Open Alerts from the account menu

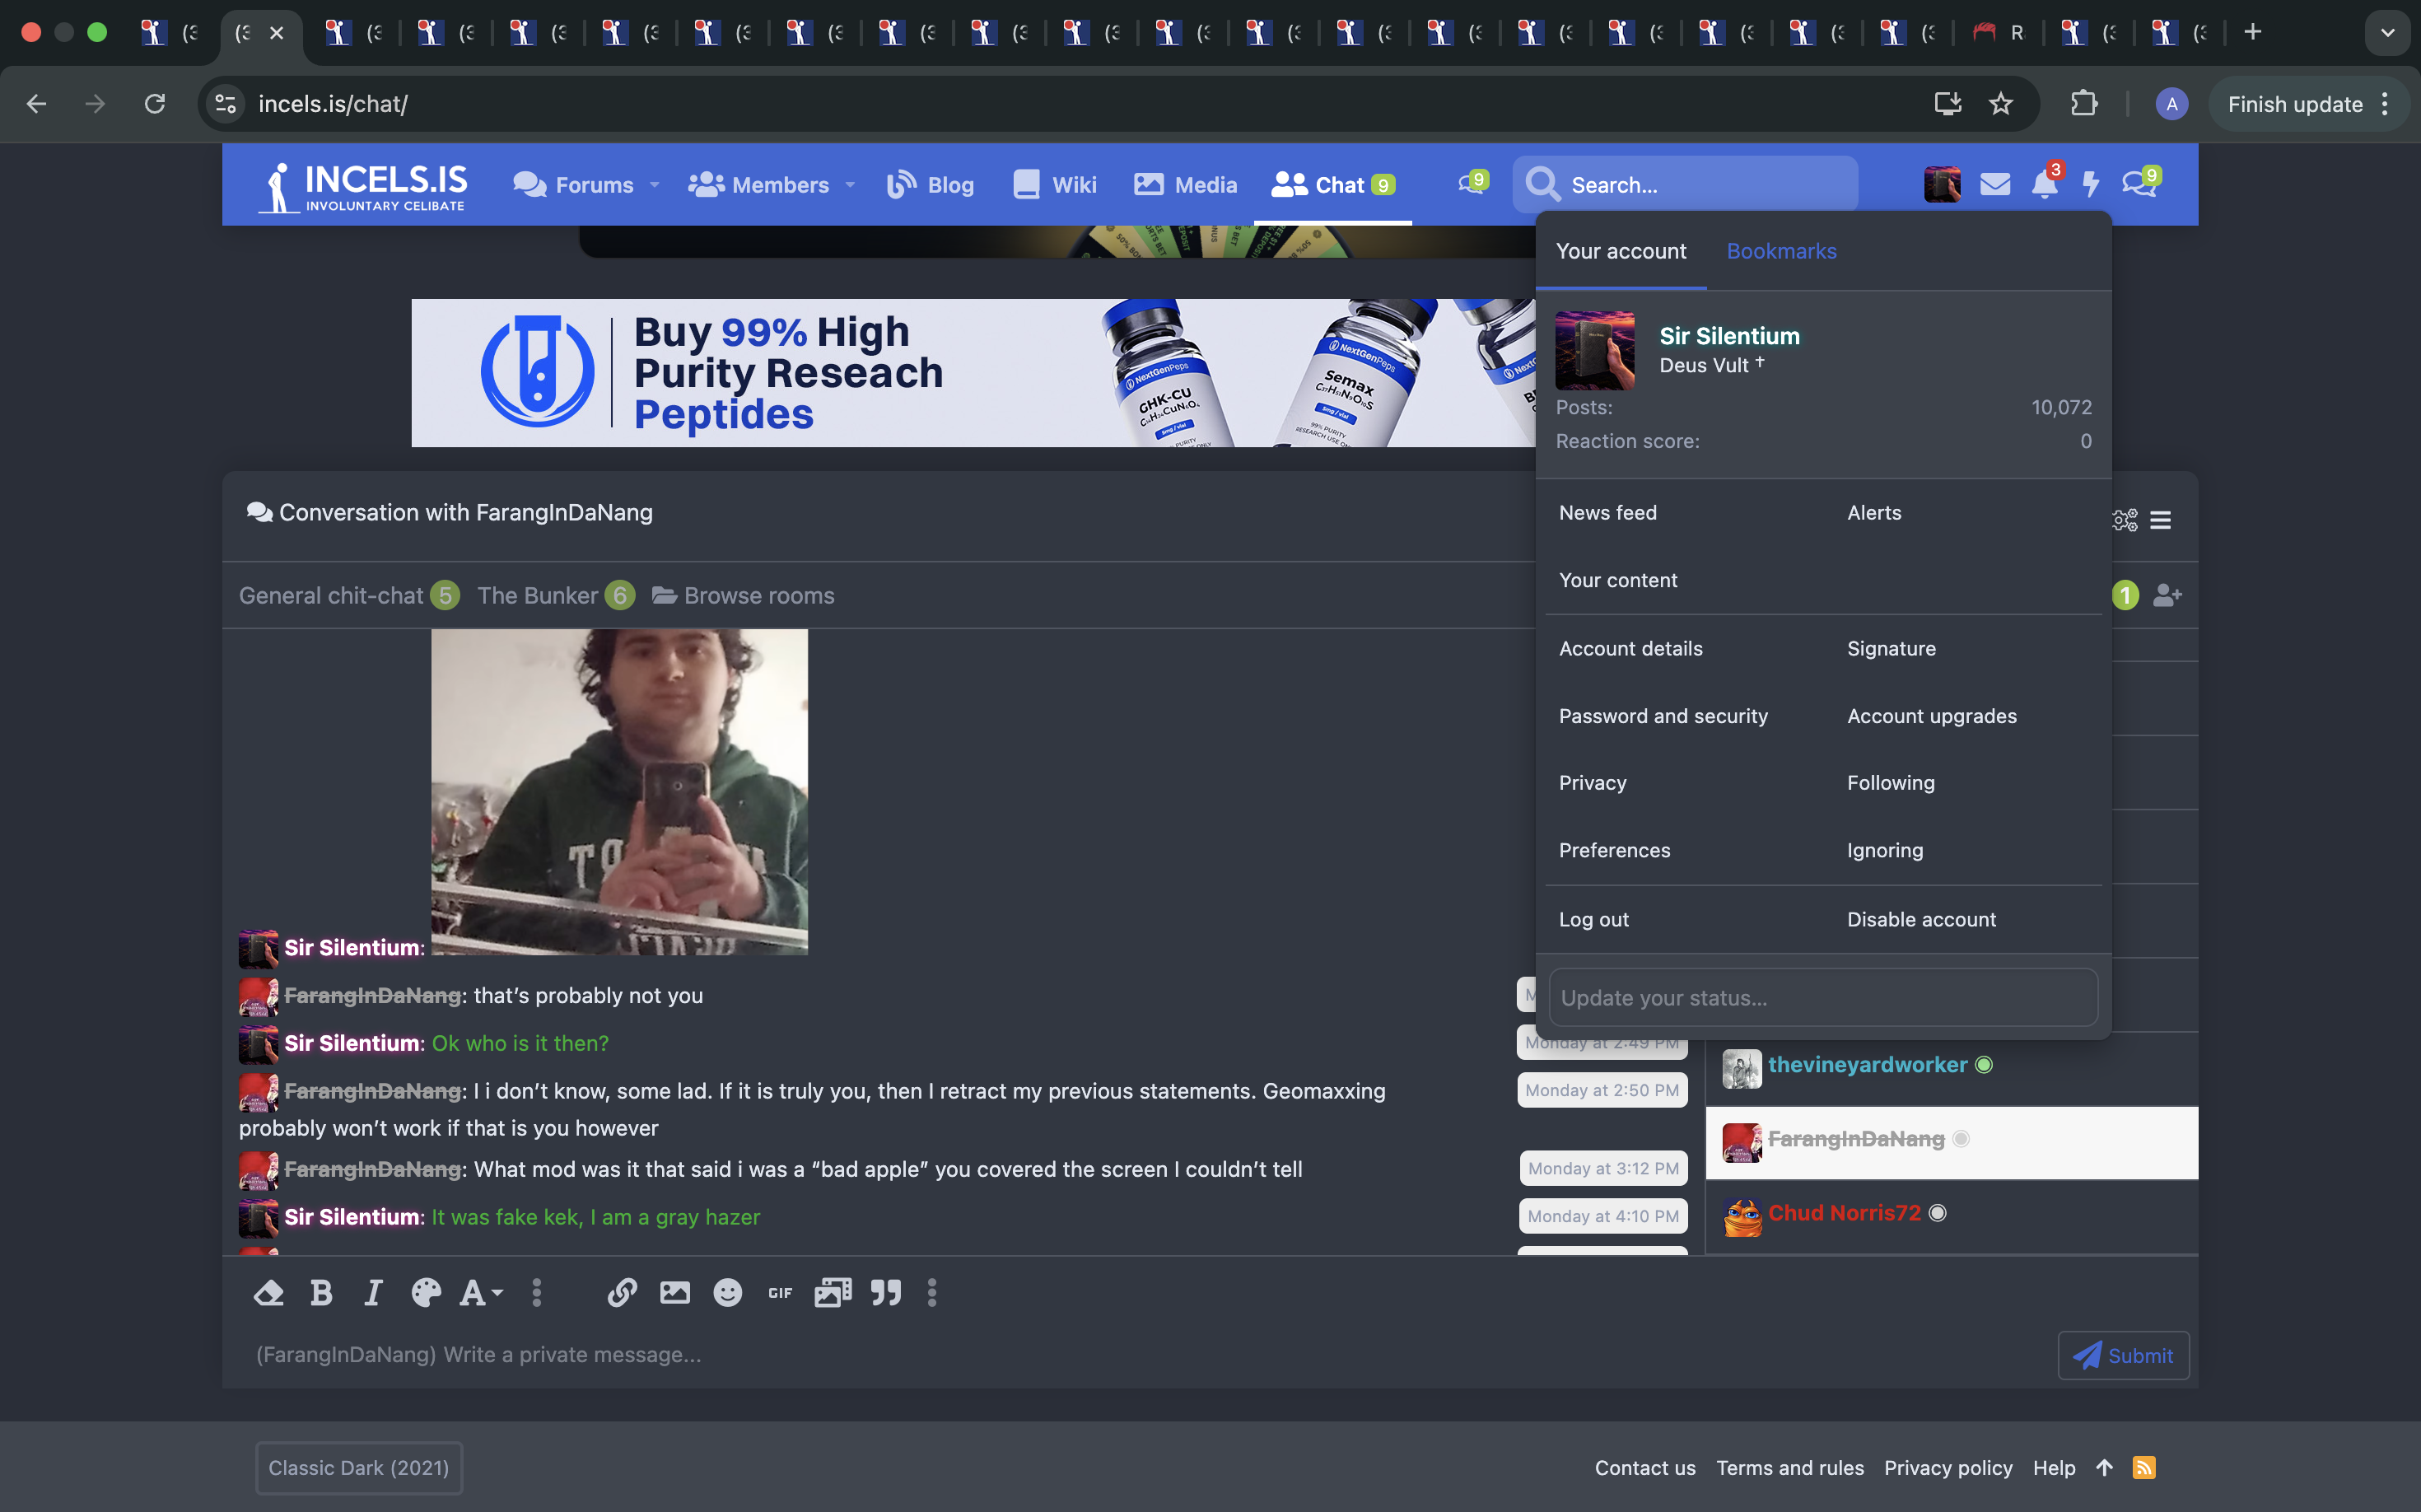click(x=1874, y=512)
